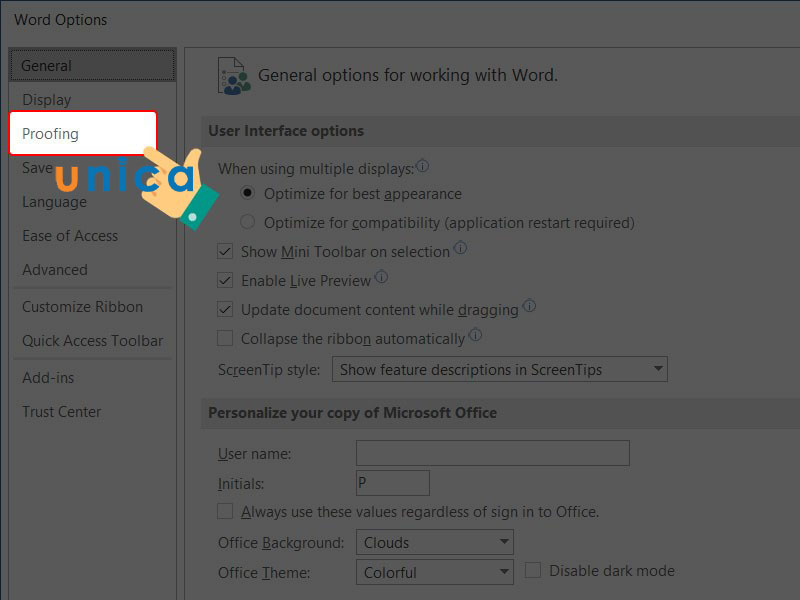Click the User Interface options heading

[x=286, y=131]
